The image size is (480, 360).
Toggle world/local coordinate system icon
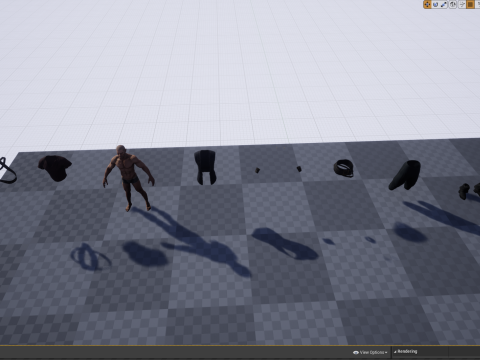pyautogui.click(x=453, y=4)
